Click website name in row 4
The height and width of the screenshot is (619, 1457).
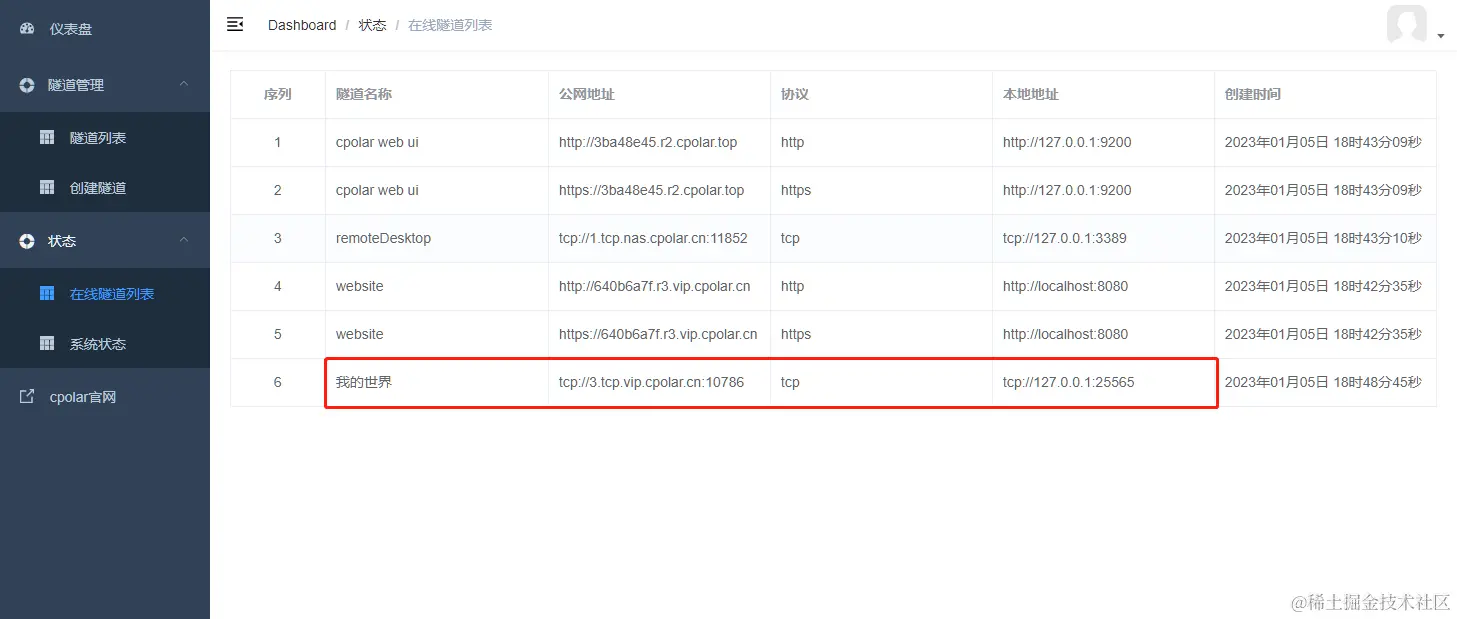tap(360, 286)
